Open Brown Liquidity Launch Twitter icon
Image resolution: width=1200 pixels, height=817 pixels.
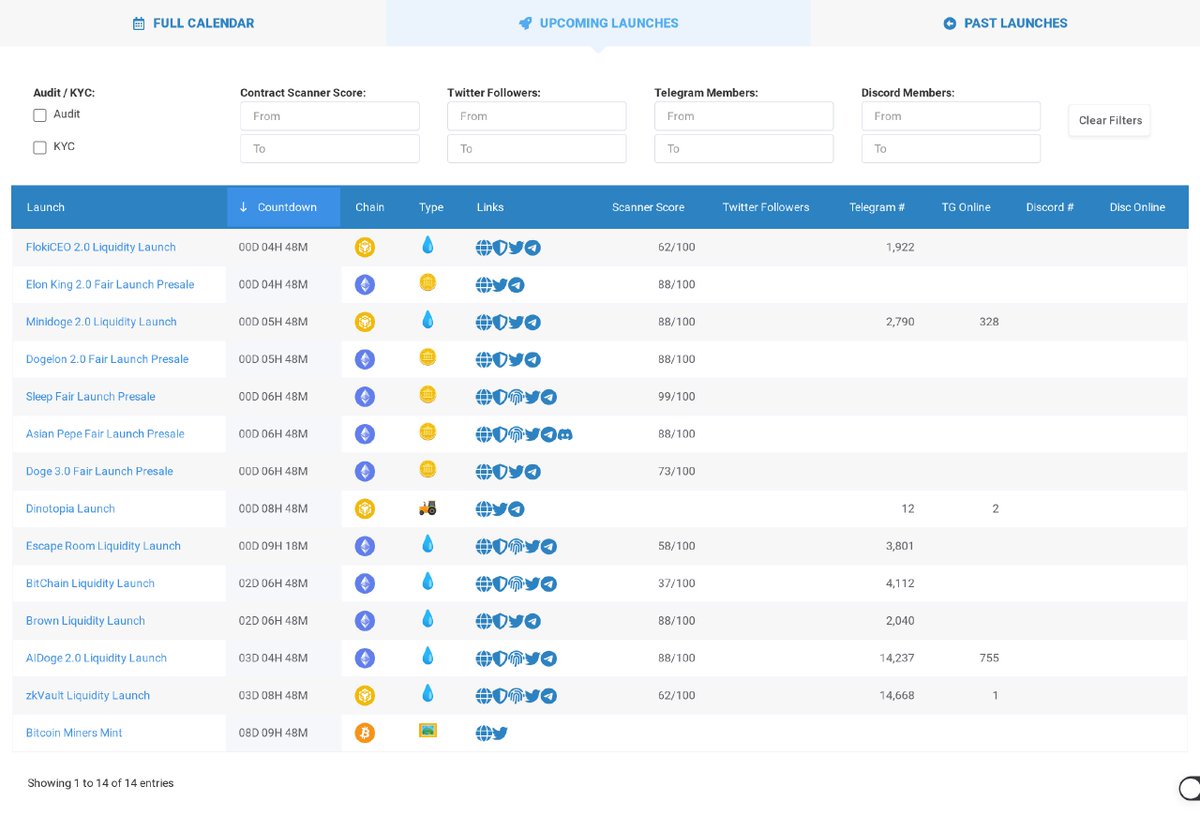tap(516, 621)
